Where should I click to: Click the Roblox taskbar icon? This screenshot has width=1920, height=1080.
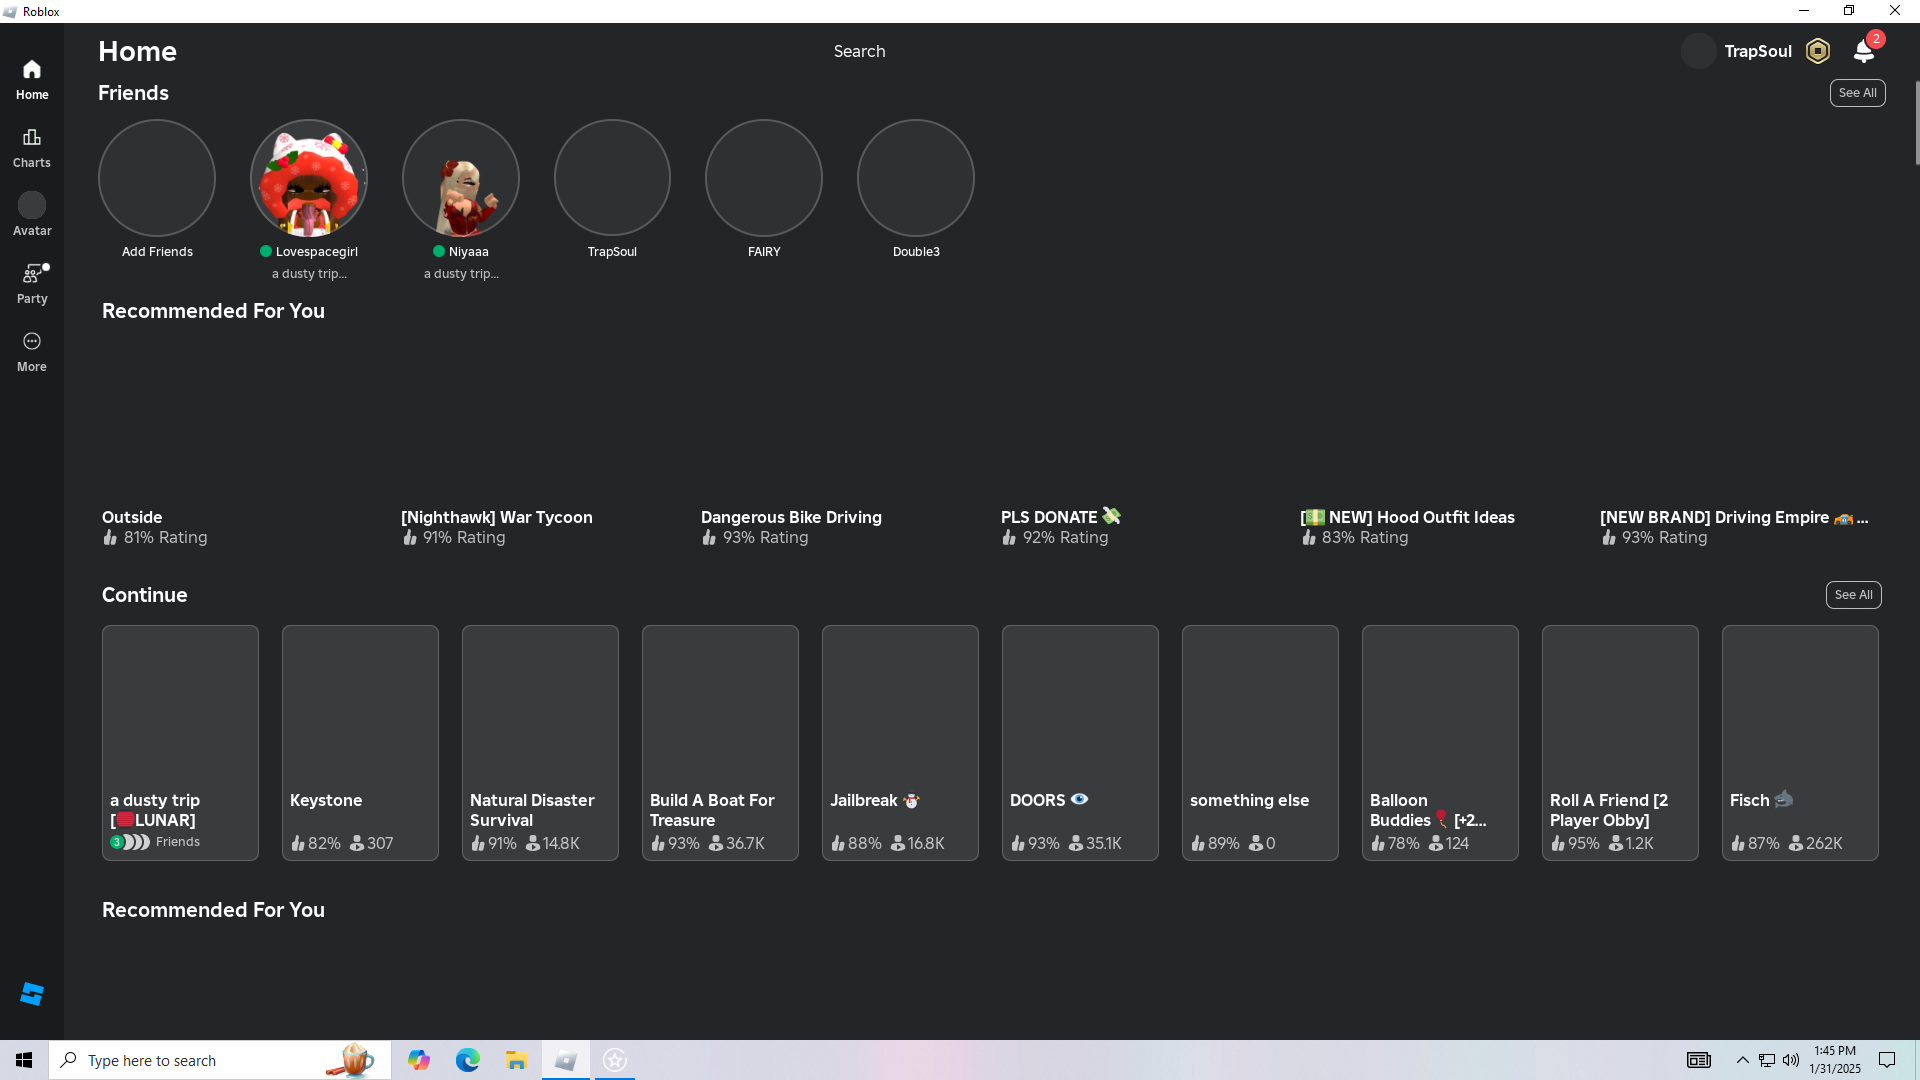coord(566,1060)
